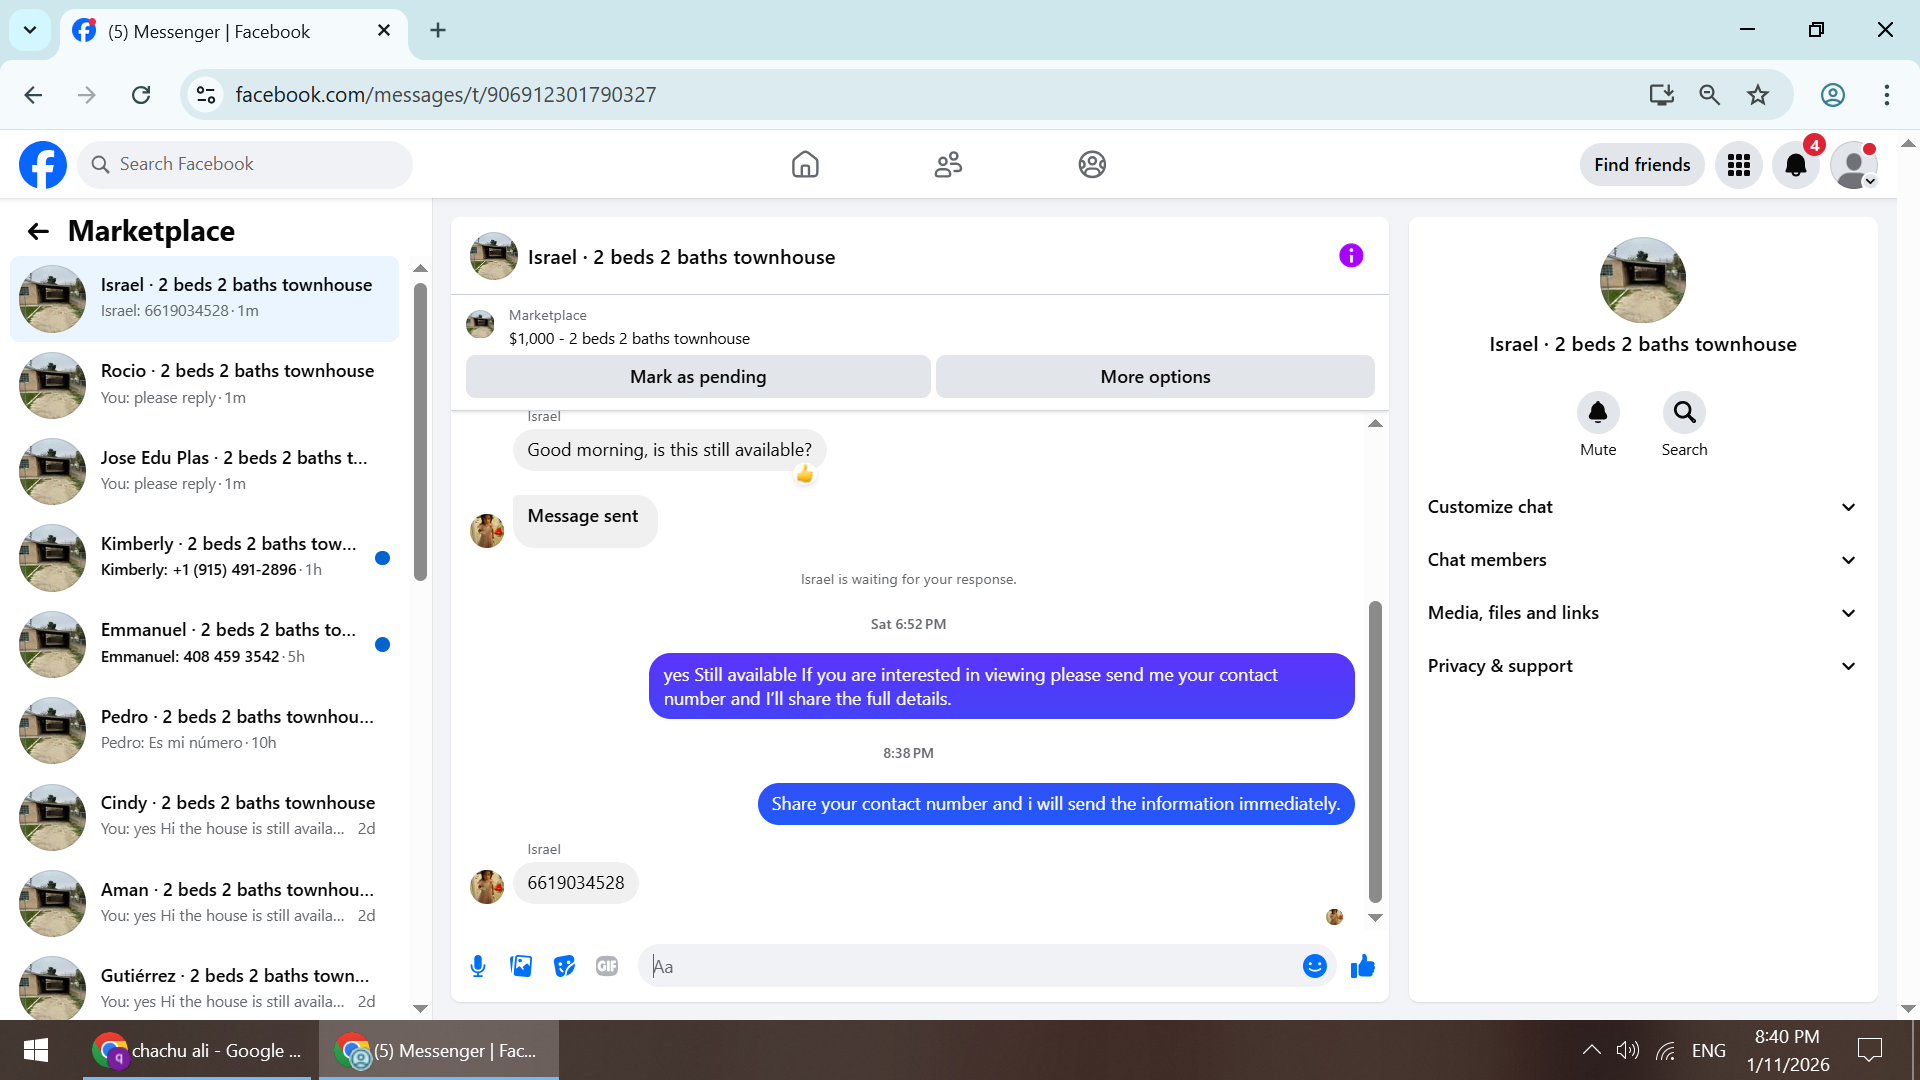Screen dimensions: 1920x1080
Task: Click Israel's avatar next to 6619034528
Action: click(487, 886)
